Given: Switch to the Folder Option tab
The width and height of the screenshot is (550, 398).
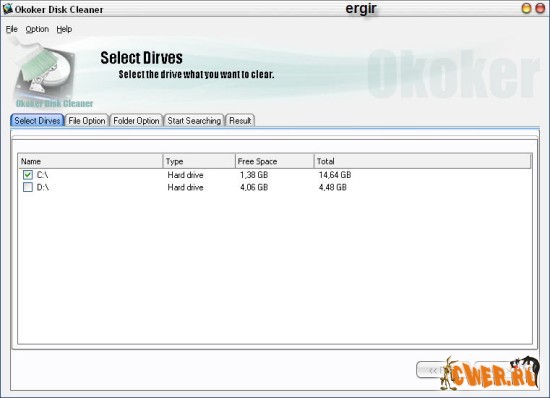Looking at the screenshot, I should coord(136,121).
